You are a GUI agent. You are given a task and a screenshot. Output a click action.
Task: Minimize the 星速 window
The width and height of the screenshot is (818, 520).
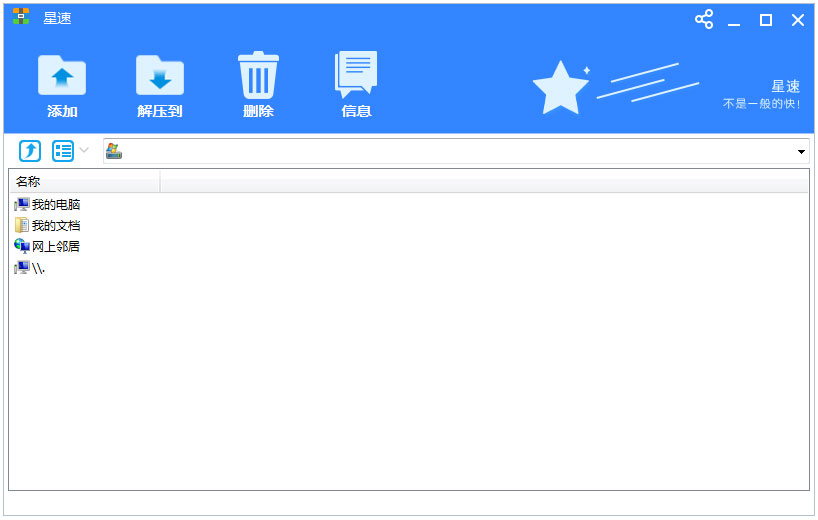(735, 20)
